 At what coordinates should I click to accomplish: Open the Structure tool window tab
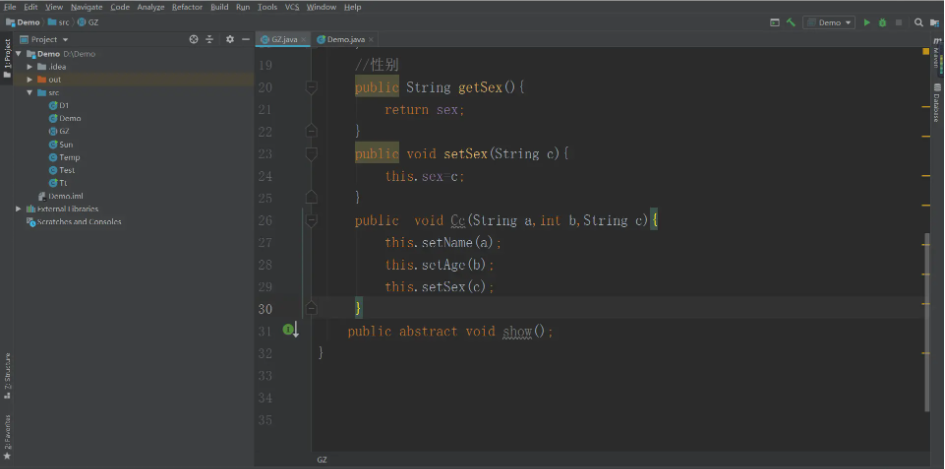(7, 377)
